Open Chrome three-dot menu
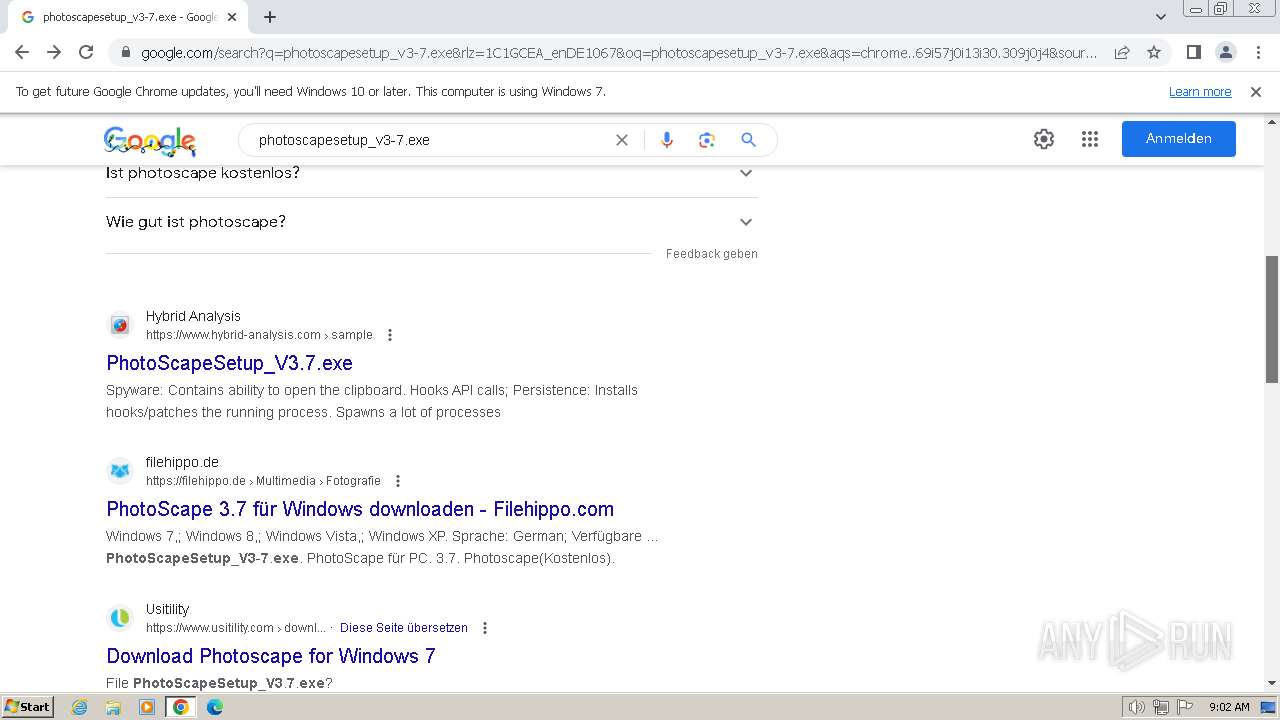Viewport: 1280px width, 720px height. pyautogui.click(x=1258, y=52)
